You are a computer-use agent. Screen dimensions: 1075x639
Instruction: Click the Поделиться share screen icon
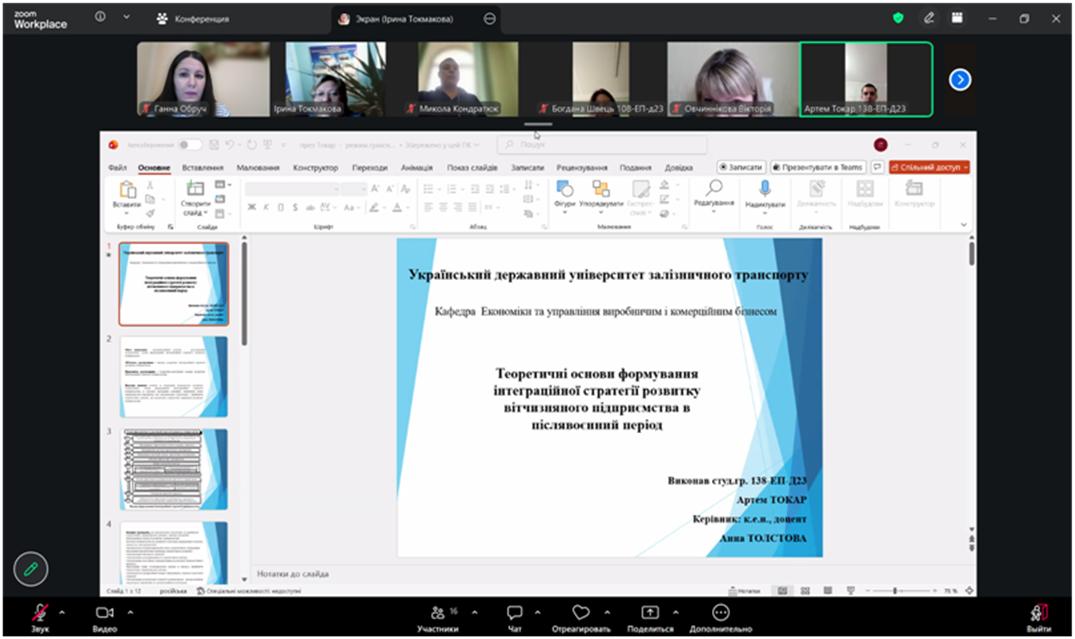coord(650,612)
